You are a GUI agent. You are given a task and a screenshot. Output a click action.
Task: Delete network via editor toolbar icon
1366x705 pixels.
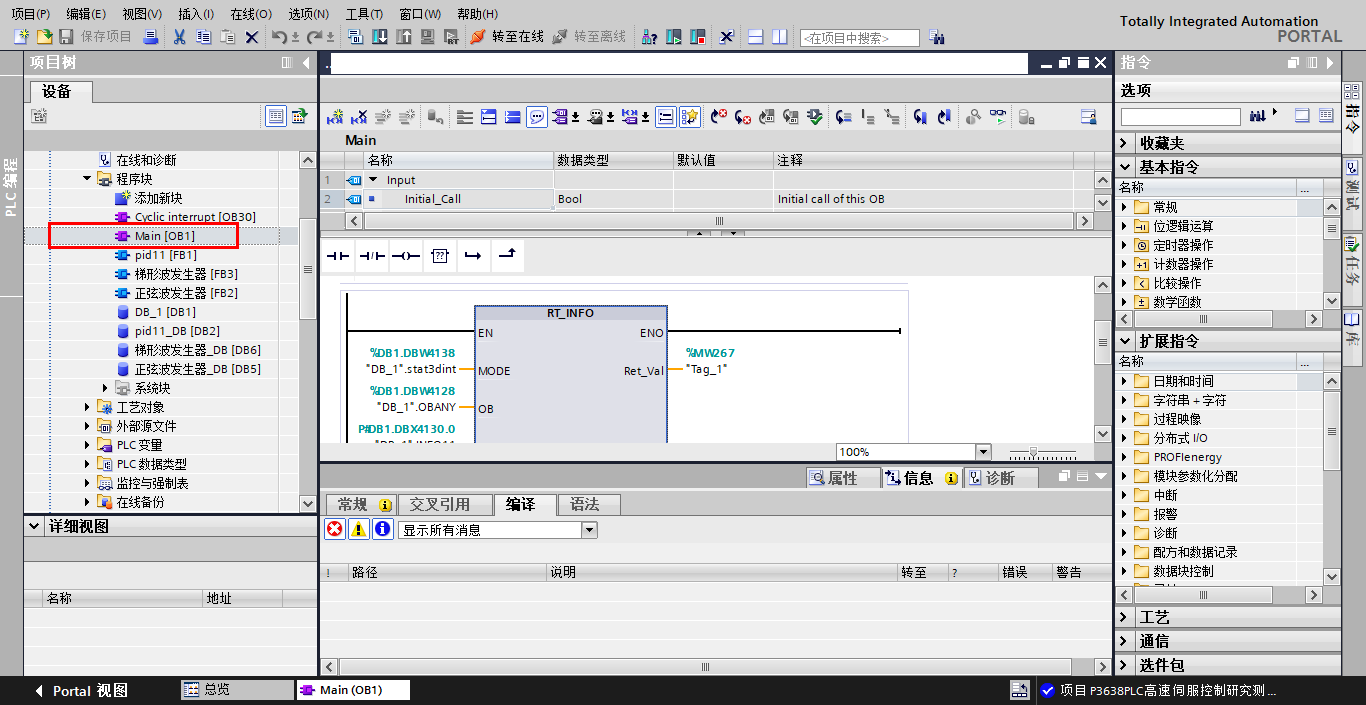360,117
